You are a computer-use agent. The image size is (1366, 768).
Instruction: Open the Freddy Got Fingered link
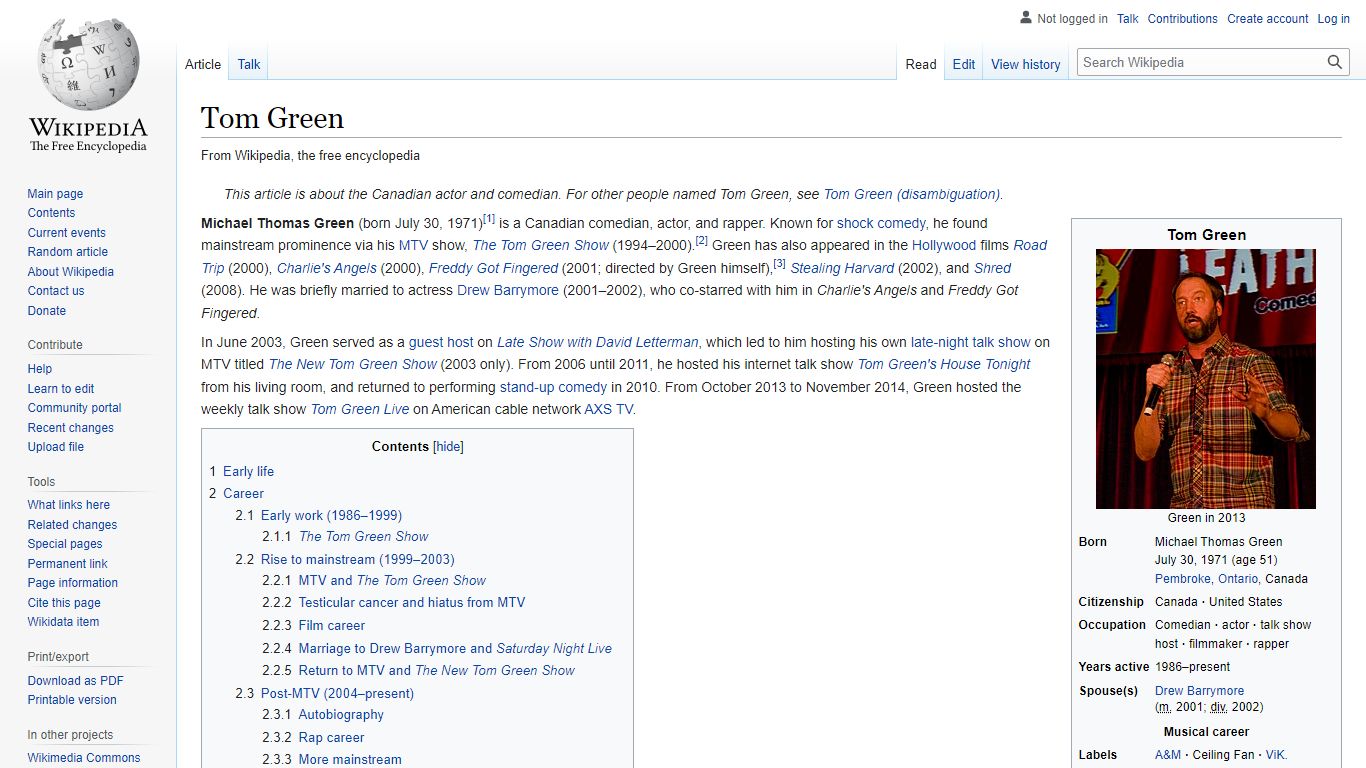pos(493,268)
